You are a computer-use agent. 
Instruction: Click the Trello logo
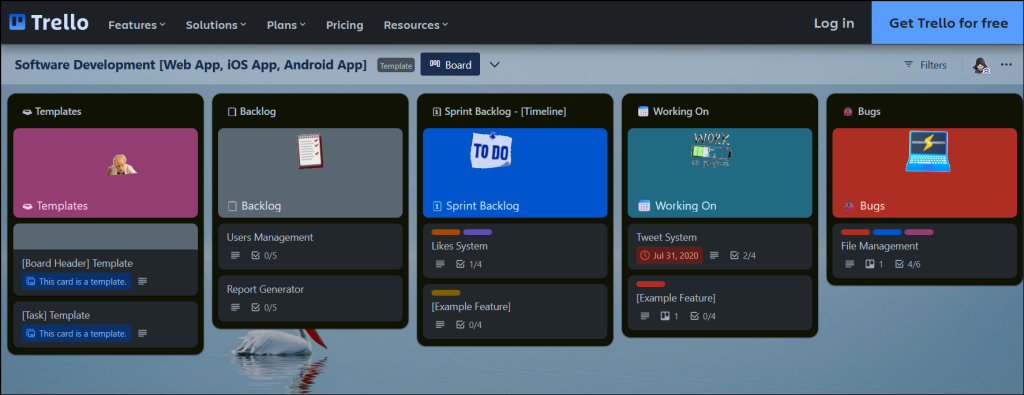click(x=48, y=22)
